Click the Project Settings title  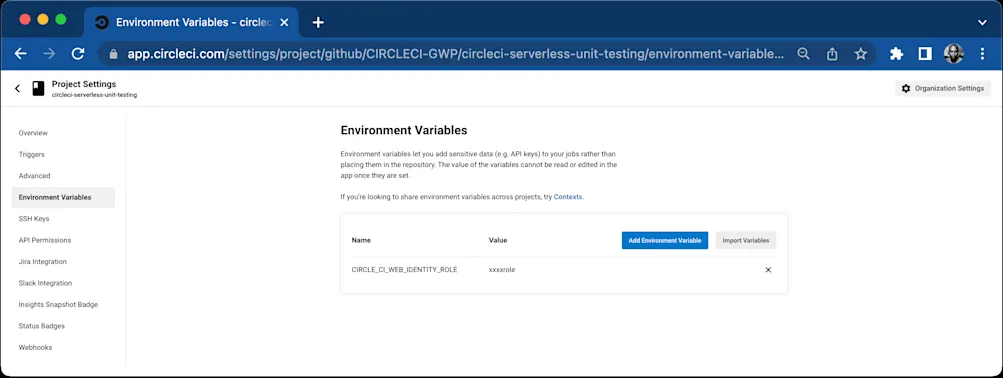(84, 84)
